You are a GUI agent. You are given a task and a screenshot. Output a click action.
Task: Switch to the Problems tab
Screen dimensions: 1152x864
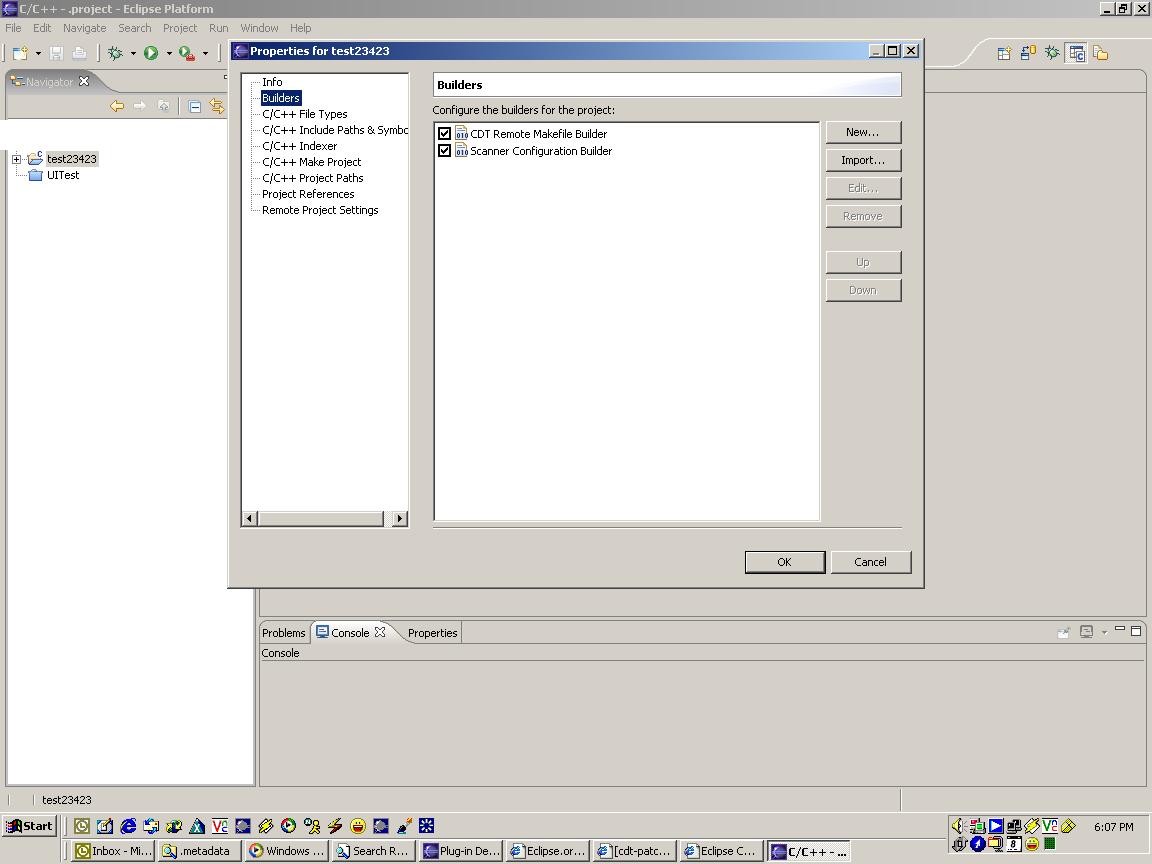tap(284, 633)
